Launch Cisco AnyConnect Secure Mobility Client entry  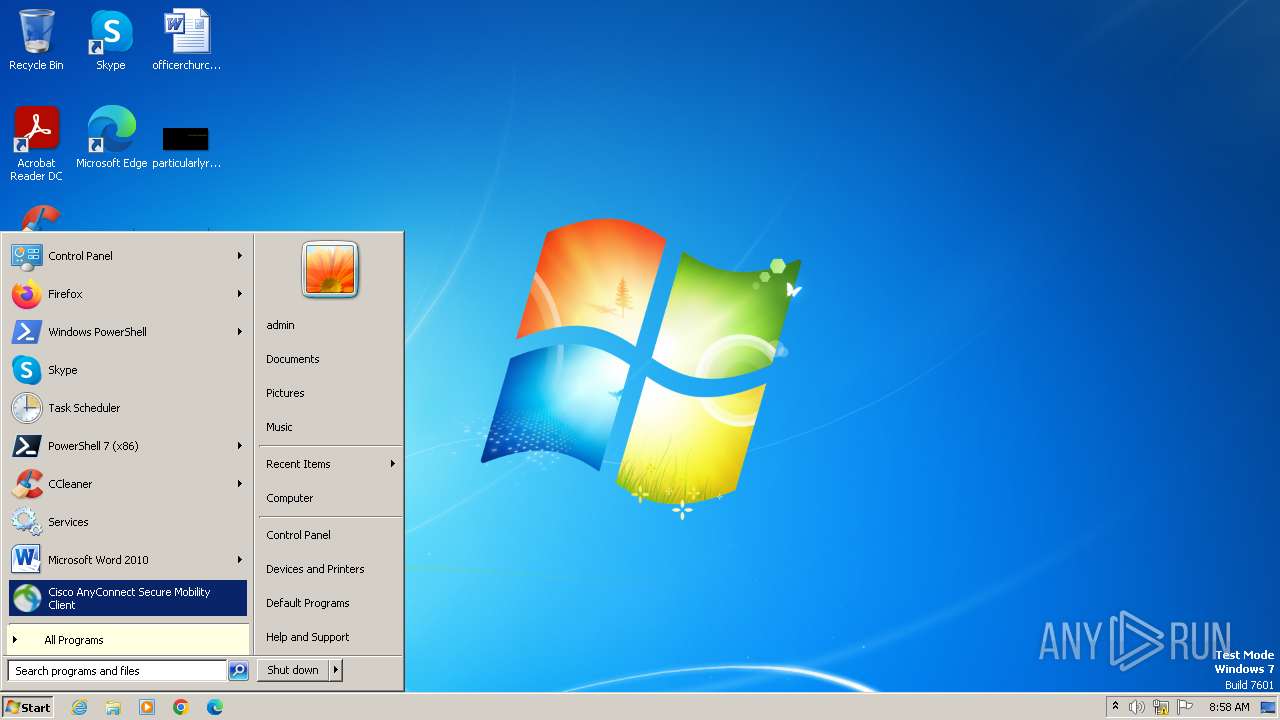click(x=128, y=598)
